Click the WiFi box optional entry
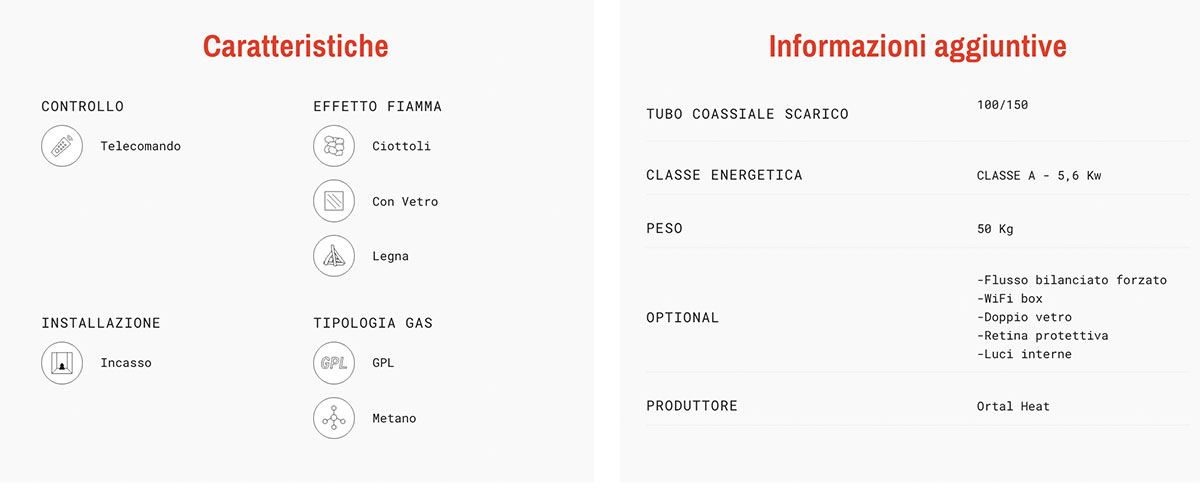Image resolution: width=1200 pixels, height=491 pixels. (1010, 299)
